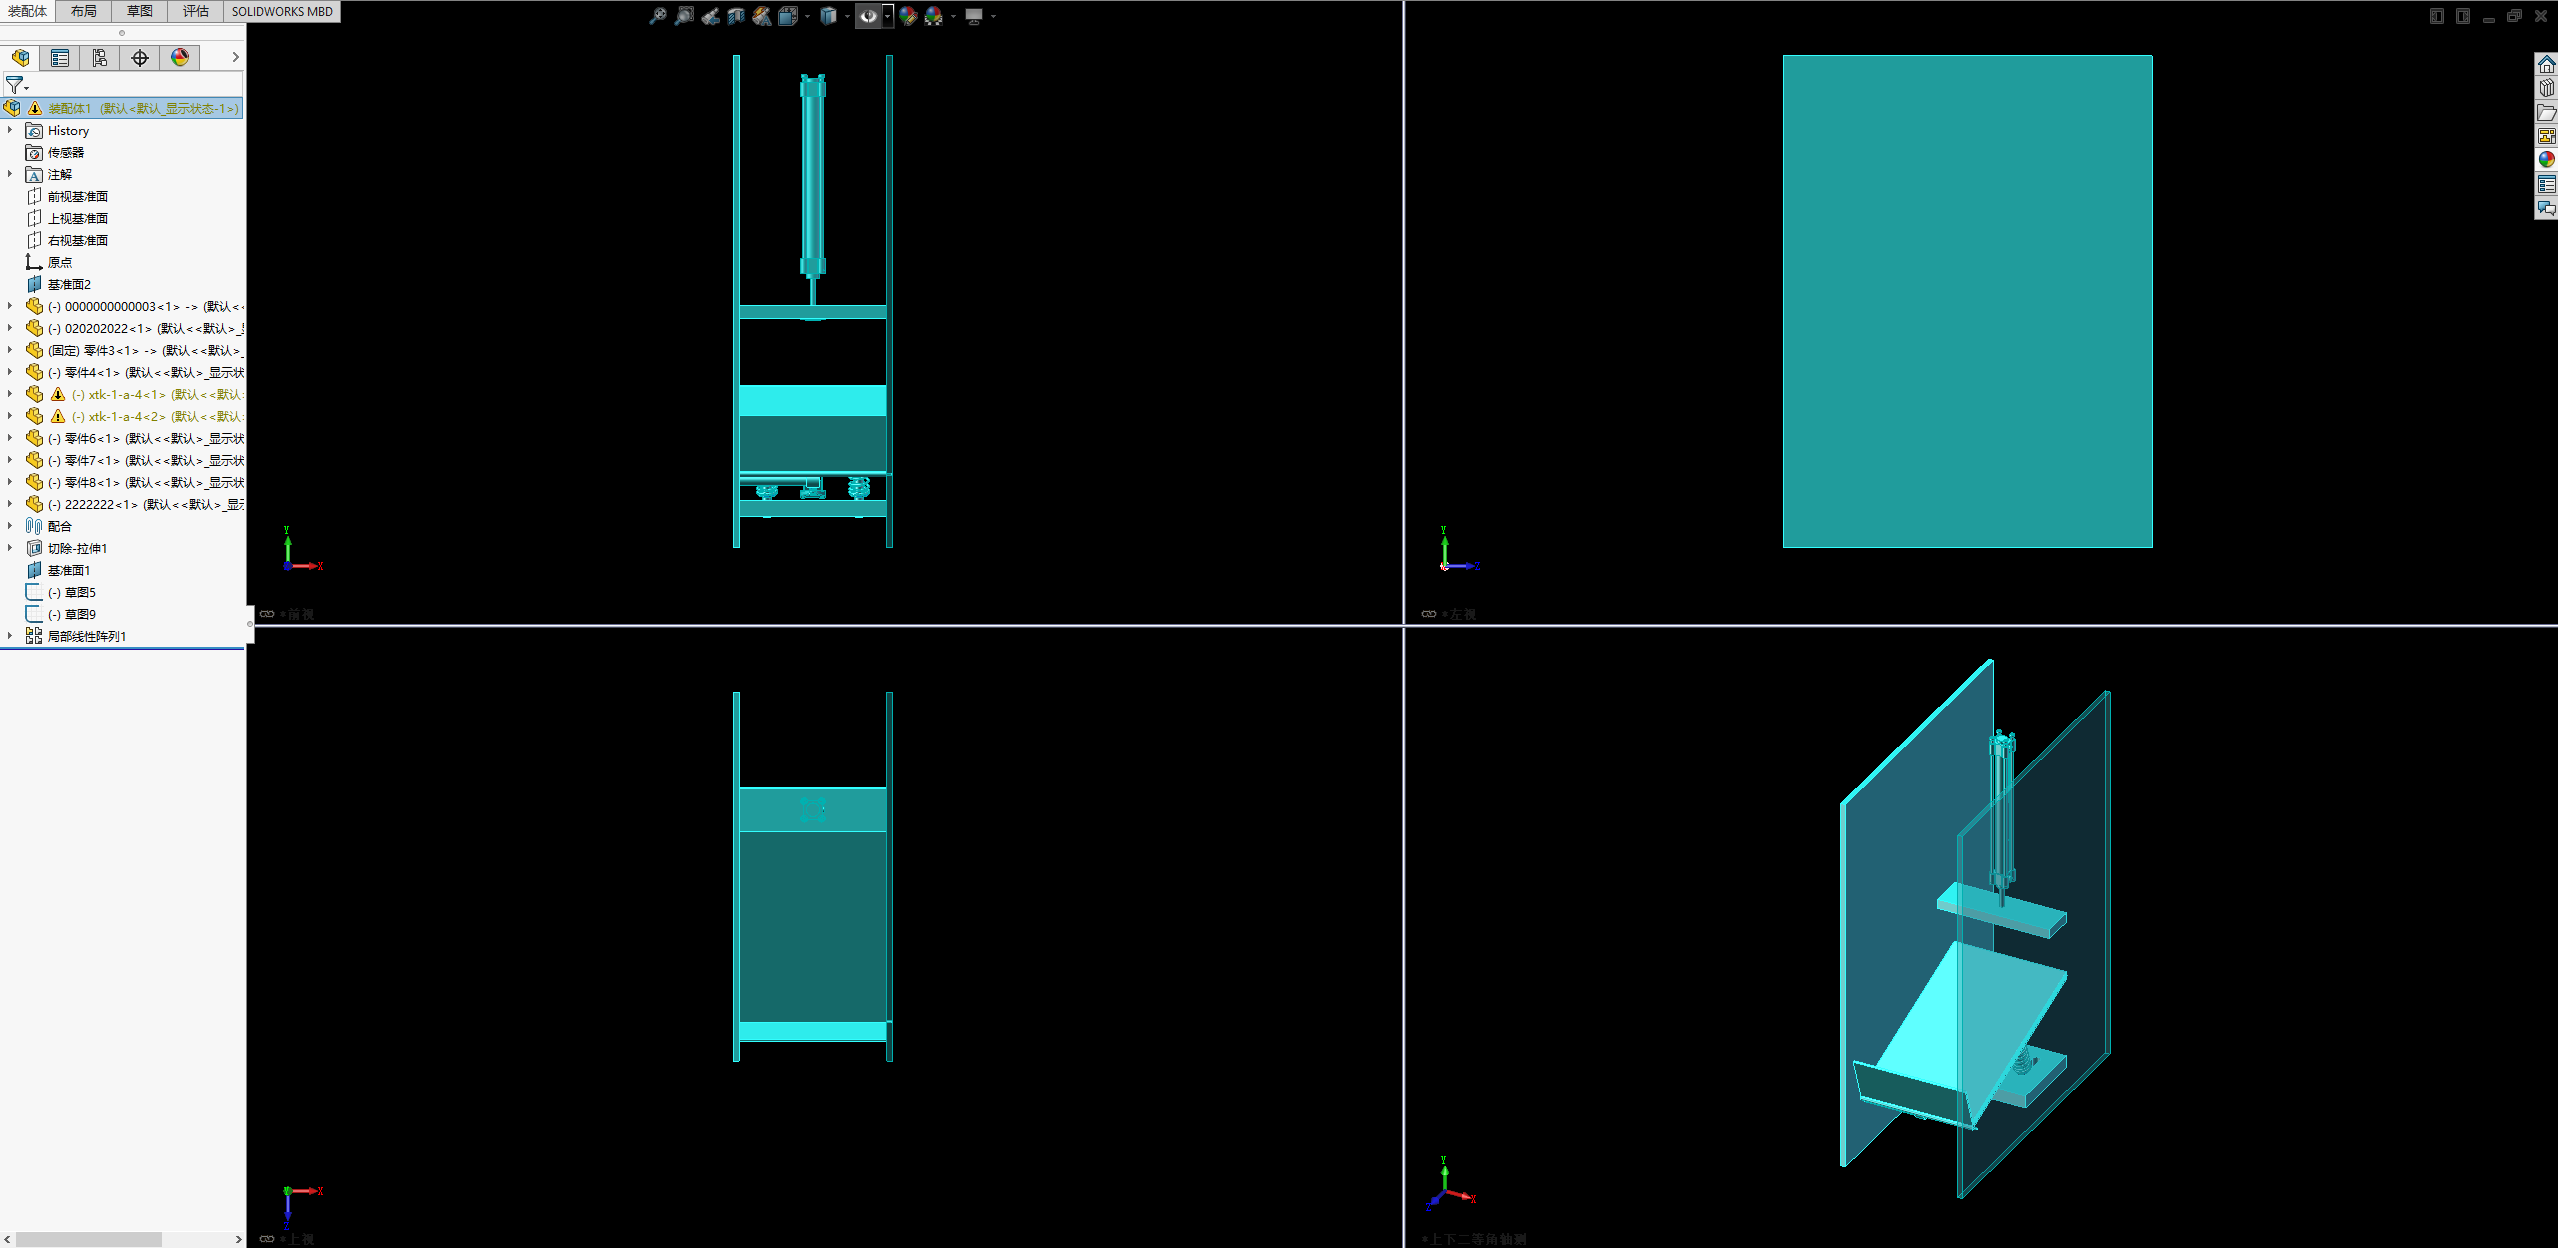This screenshot has width=2558, height=1248.
Task: Open the DimXpertManager crosshair tab
Action: [x=140, y=58]
